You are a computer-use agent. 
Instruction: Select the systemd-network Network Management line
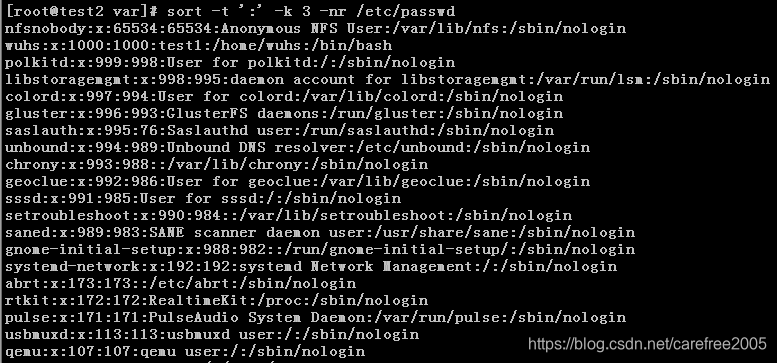click(311, 266)
